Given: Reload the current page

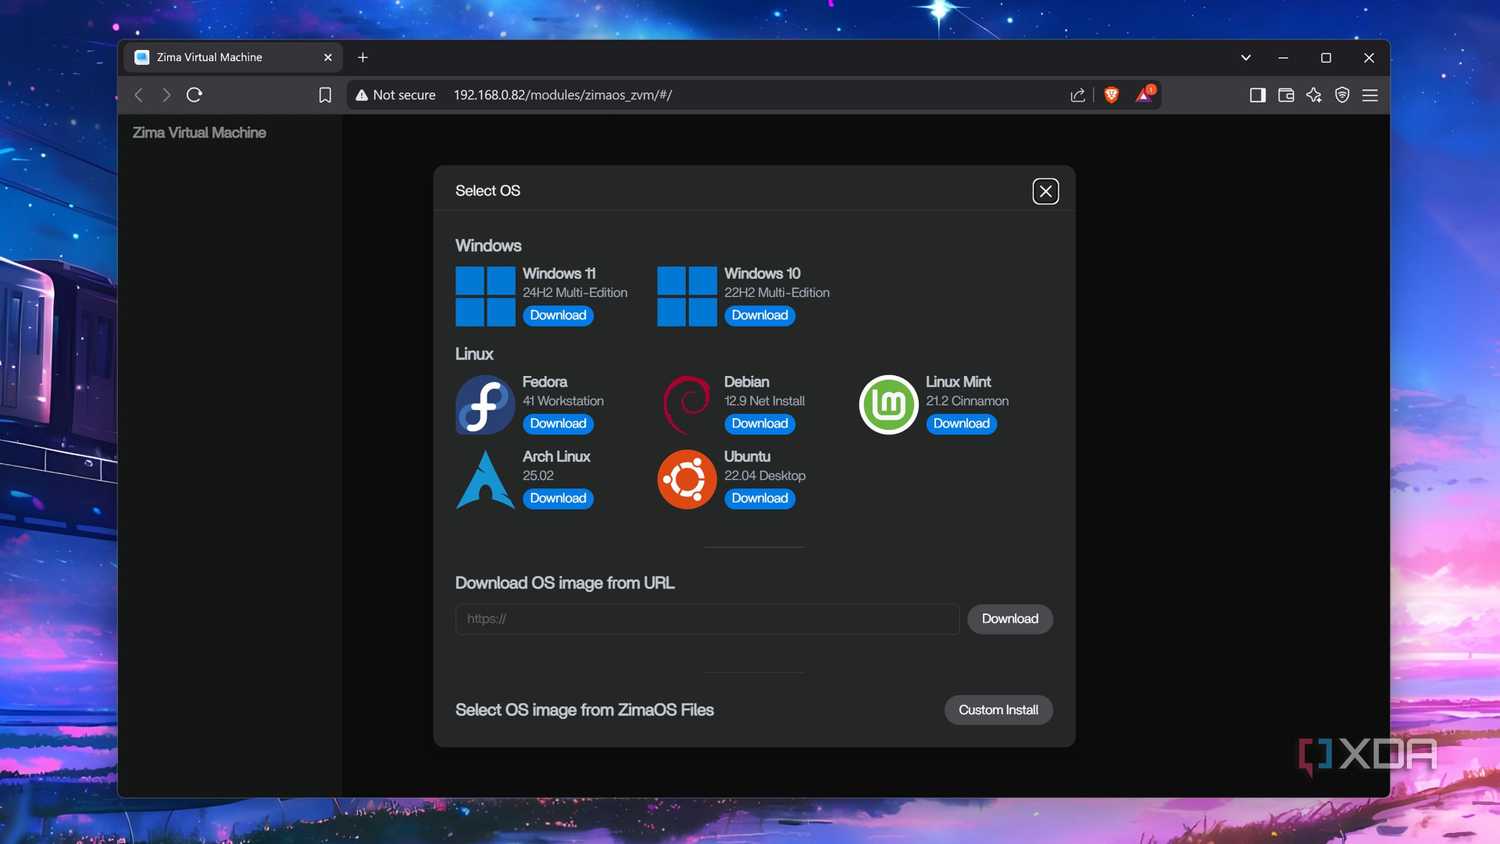Looking at the screenshot, I should (195, 95).
